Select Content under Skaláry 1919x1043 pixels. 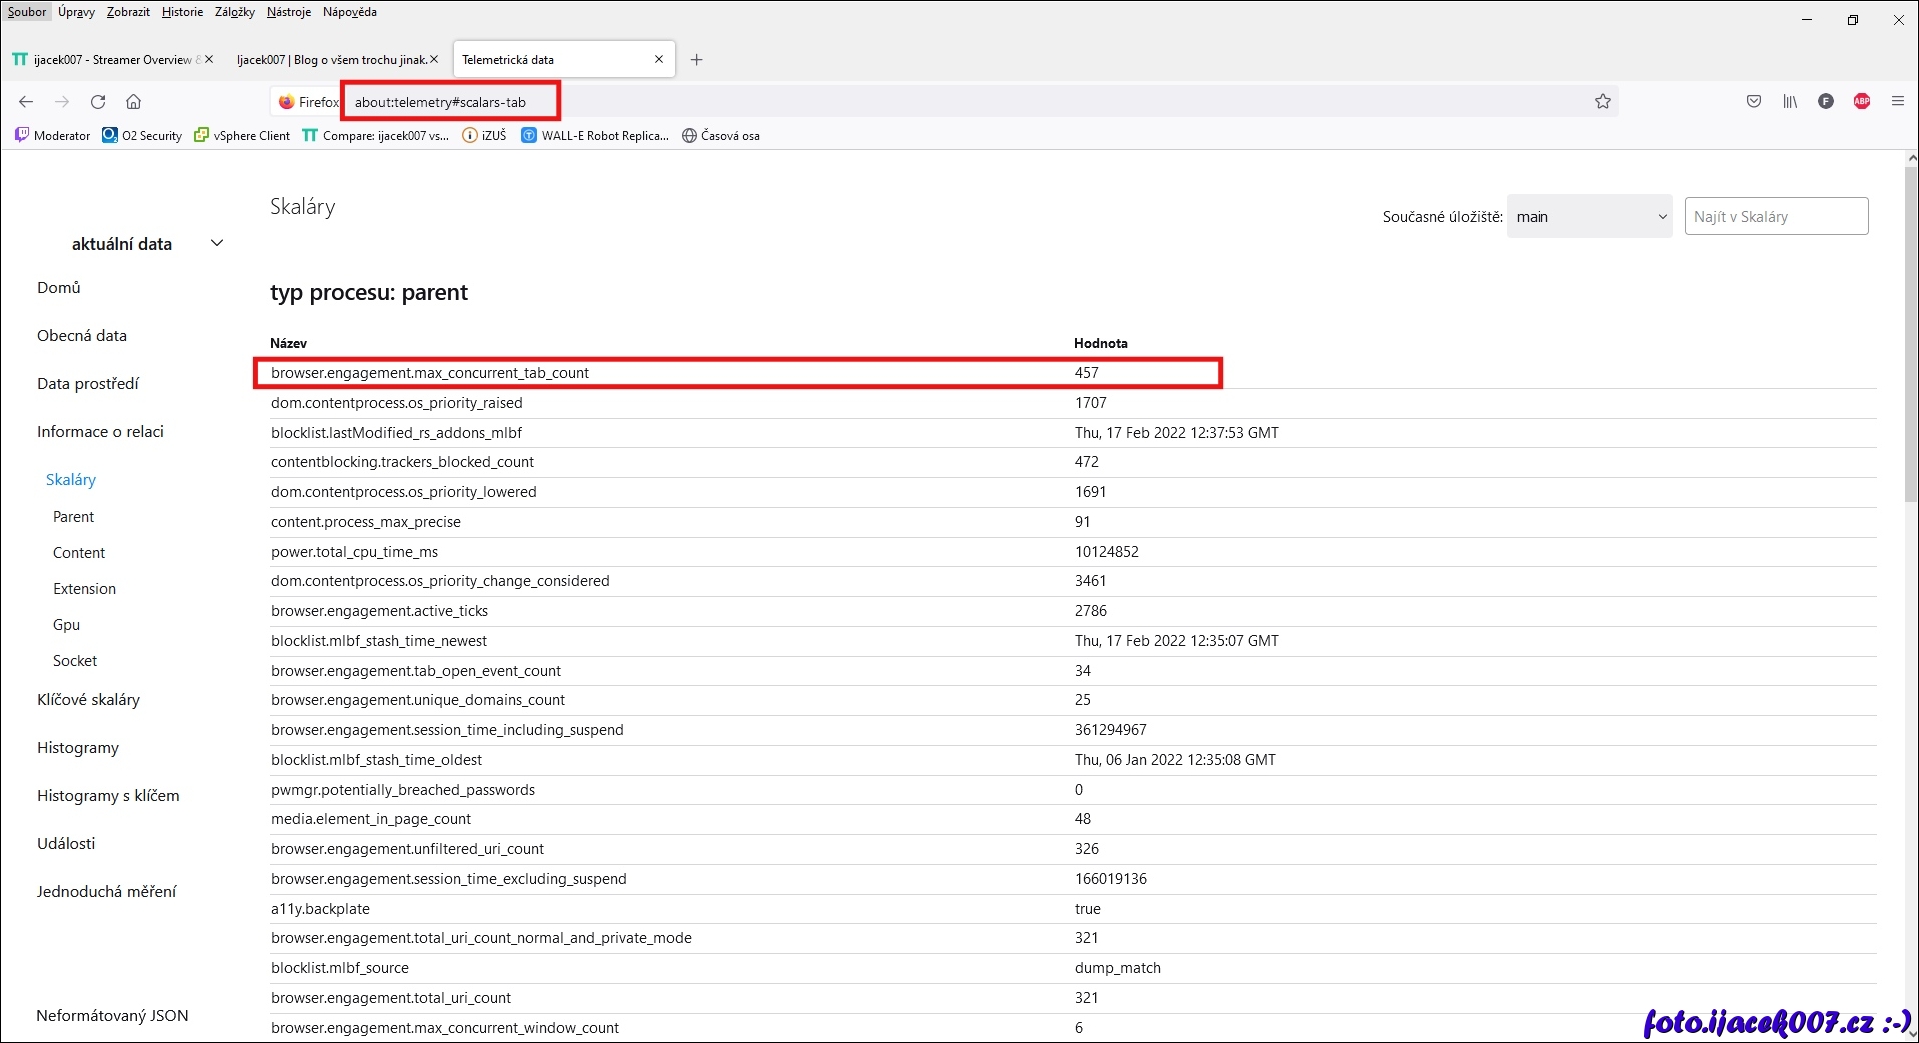coord(79,553)
